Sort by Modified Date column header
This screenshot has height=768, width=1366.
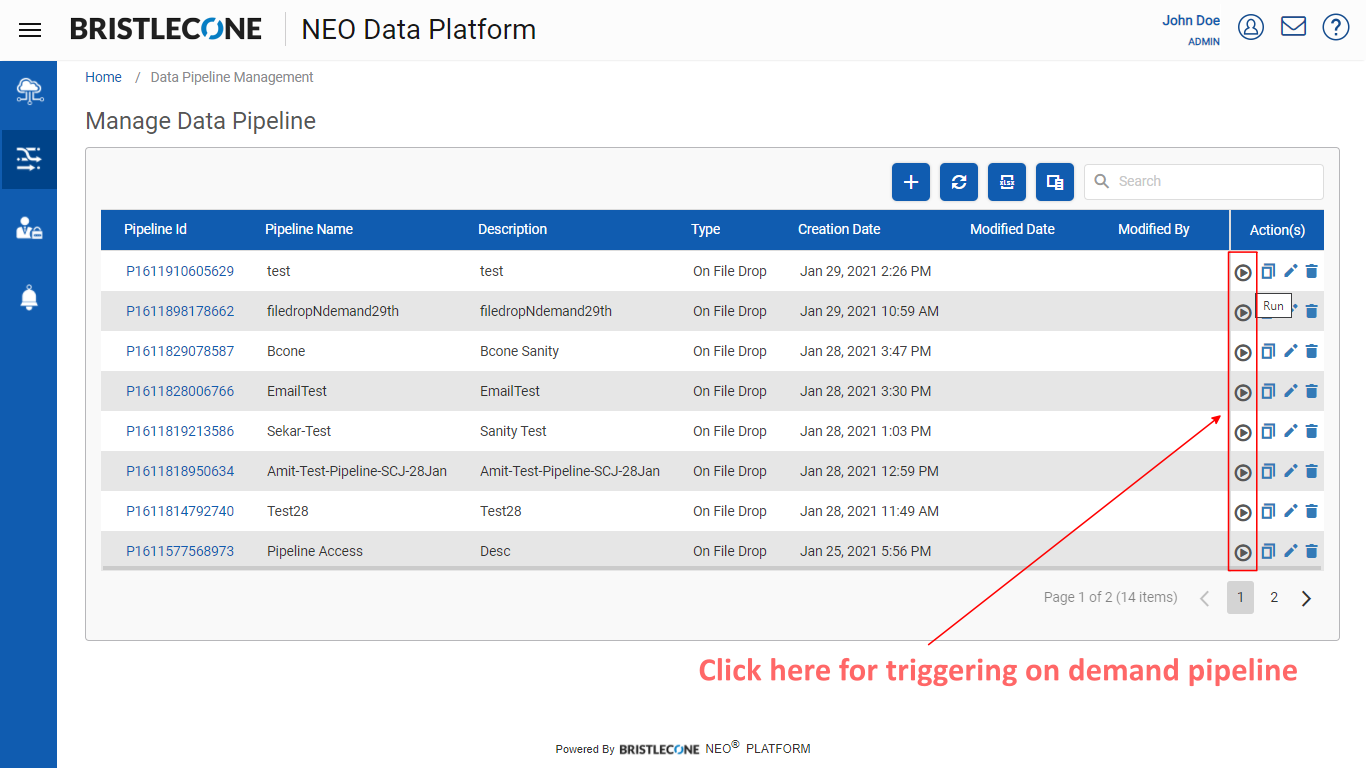coord(1012,229)
